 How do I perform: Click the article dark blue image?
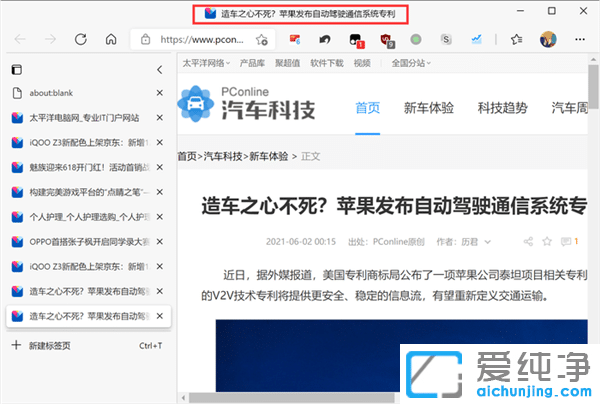(401, 355)
